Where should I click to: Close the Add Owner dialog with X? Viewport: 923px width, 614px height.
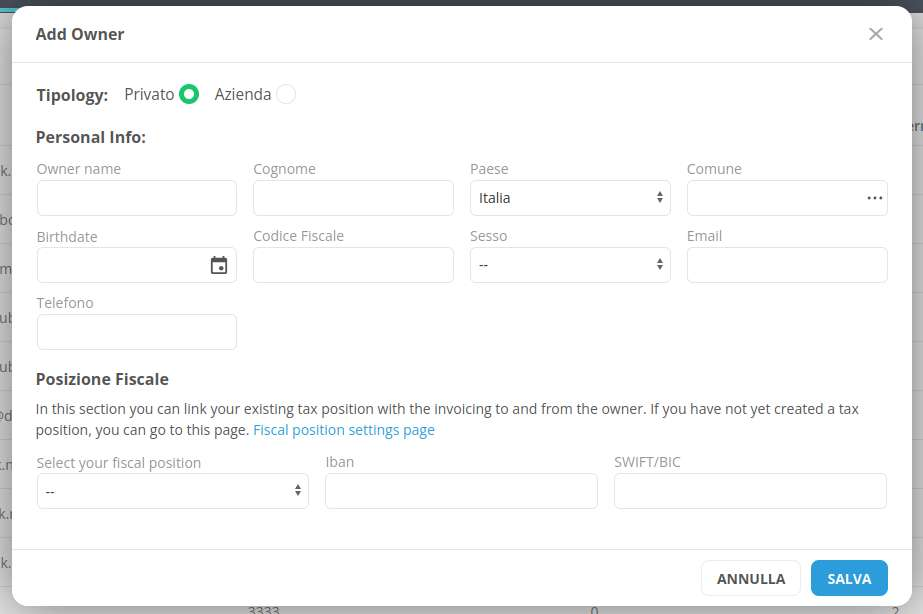(x=876, y=34)
